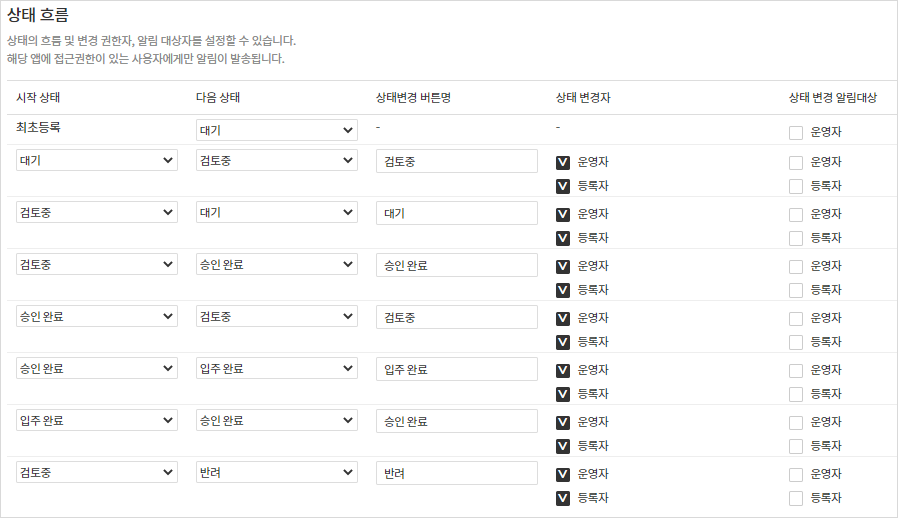The width and height of the screenshot is (898, 518).
Task: Open next state dropdown in 대기 start row
Action: click(276, 160)
